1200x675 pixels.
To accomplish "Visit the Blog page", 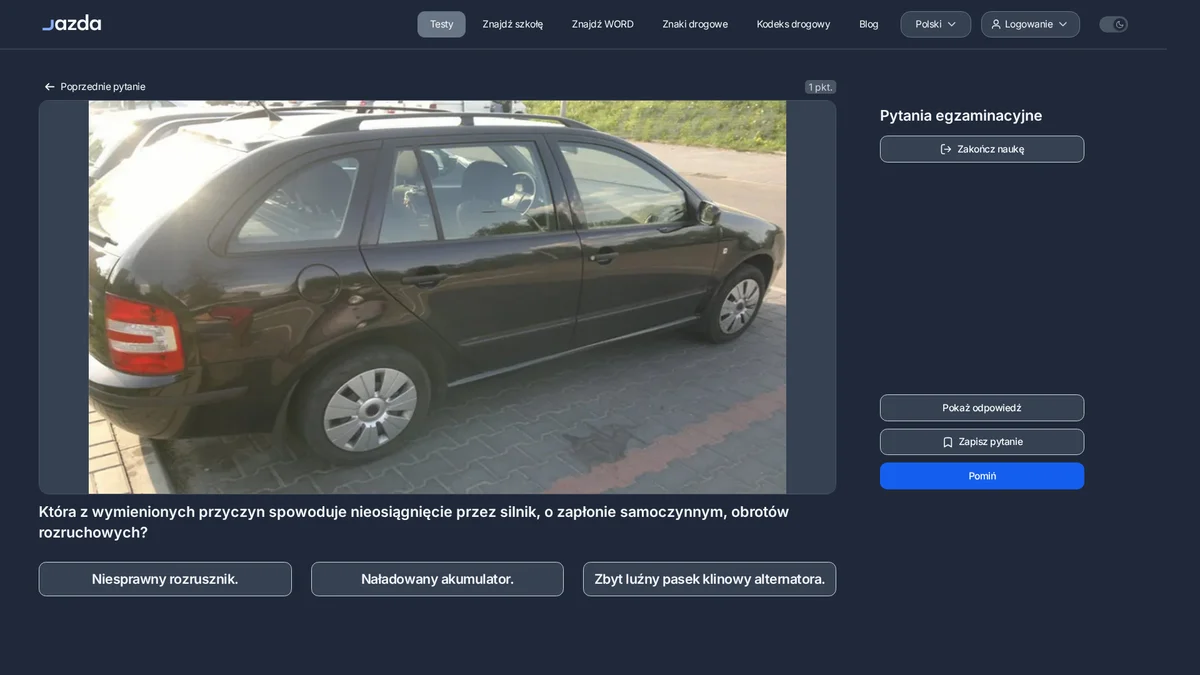I will click(869, 24).
